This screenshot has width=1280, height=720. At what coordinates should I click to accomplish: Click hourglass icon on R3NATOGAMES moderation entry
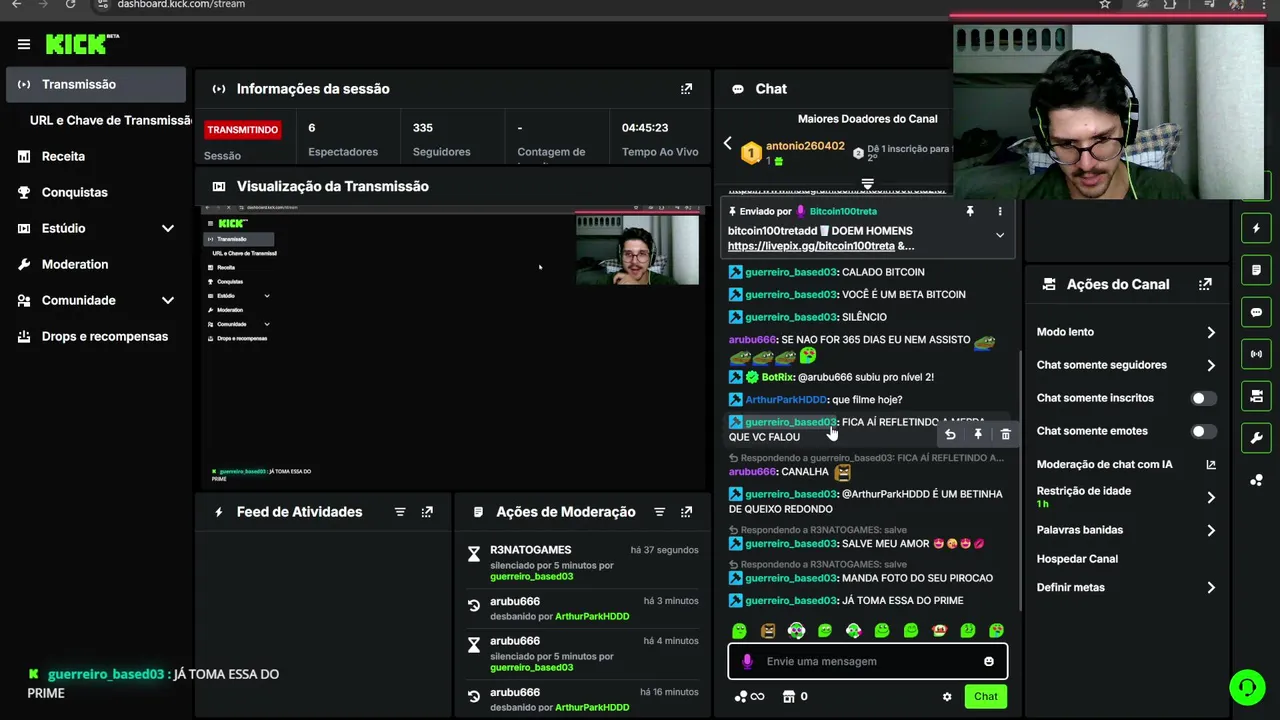click(x=474, y=553)
